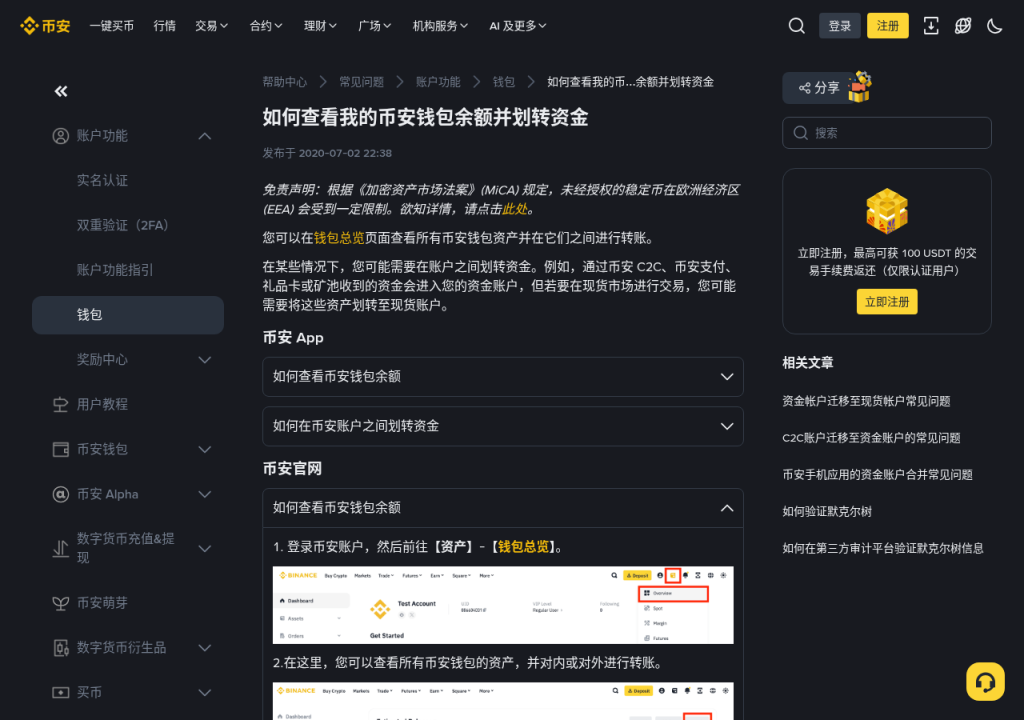
Task: Open 钱包总览 link in step 1
Action: (x=524, y=547)
